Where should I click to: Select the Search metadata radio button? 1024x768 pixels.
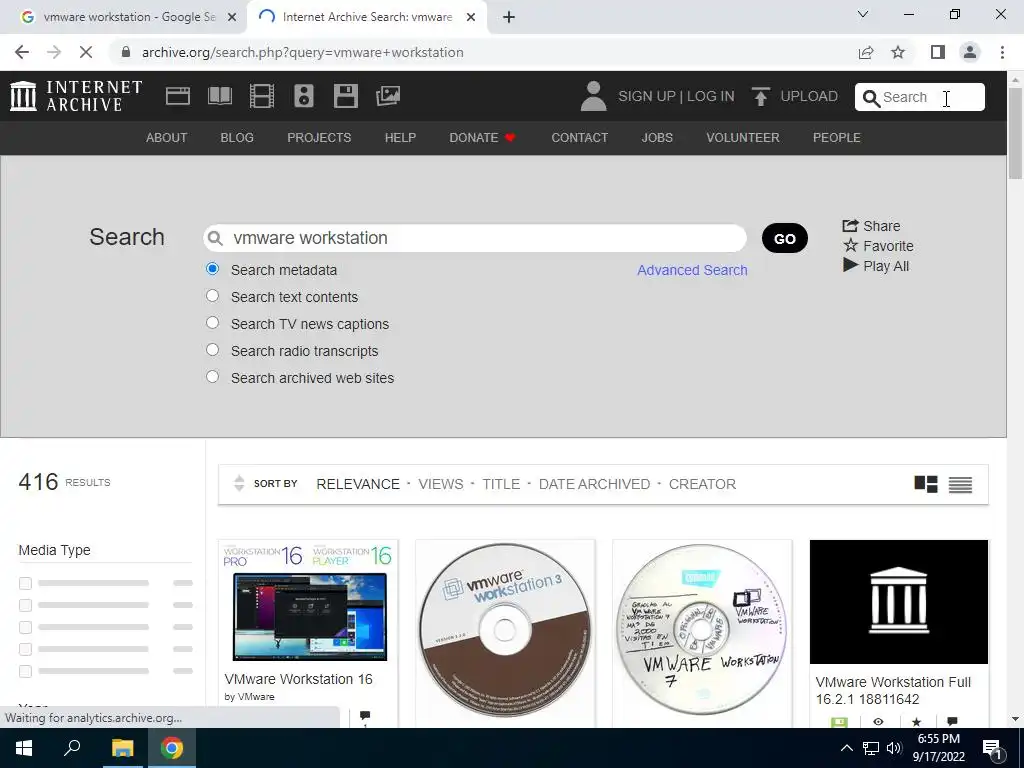[x=212, y=269]
